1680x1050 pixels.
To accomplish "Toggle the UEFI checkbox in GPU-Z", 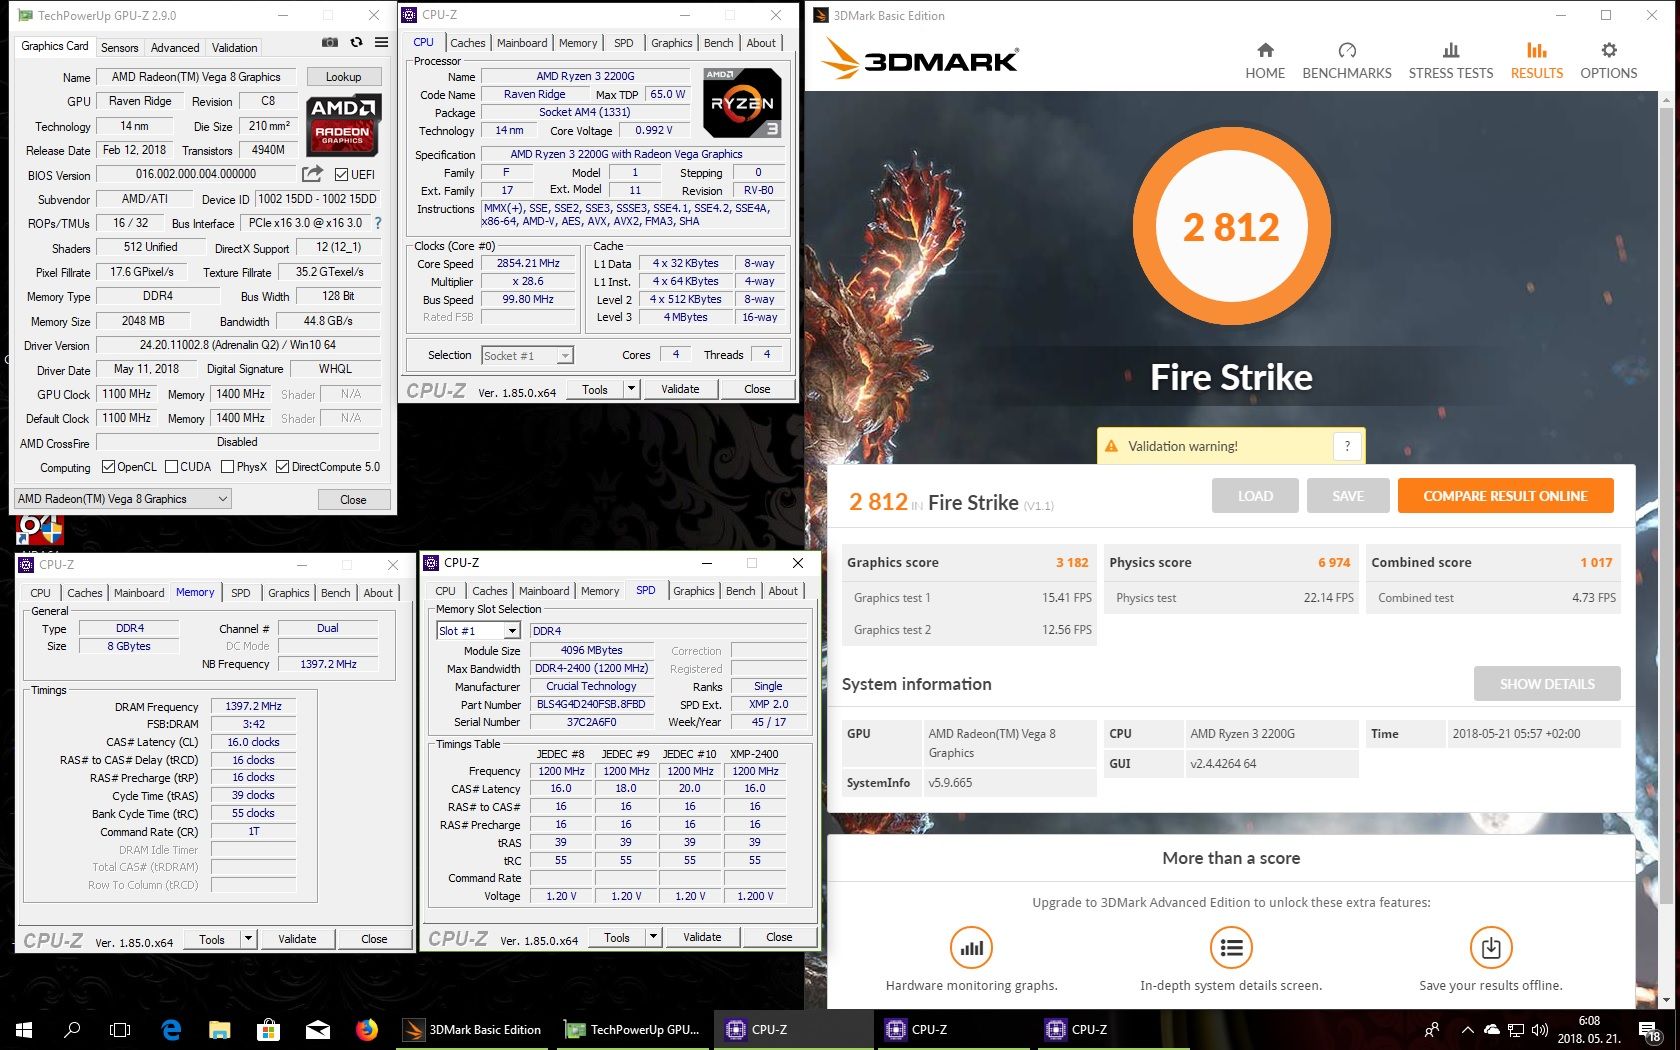I will [x=342, y=175].
